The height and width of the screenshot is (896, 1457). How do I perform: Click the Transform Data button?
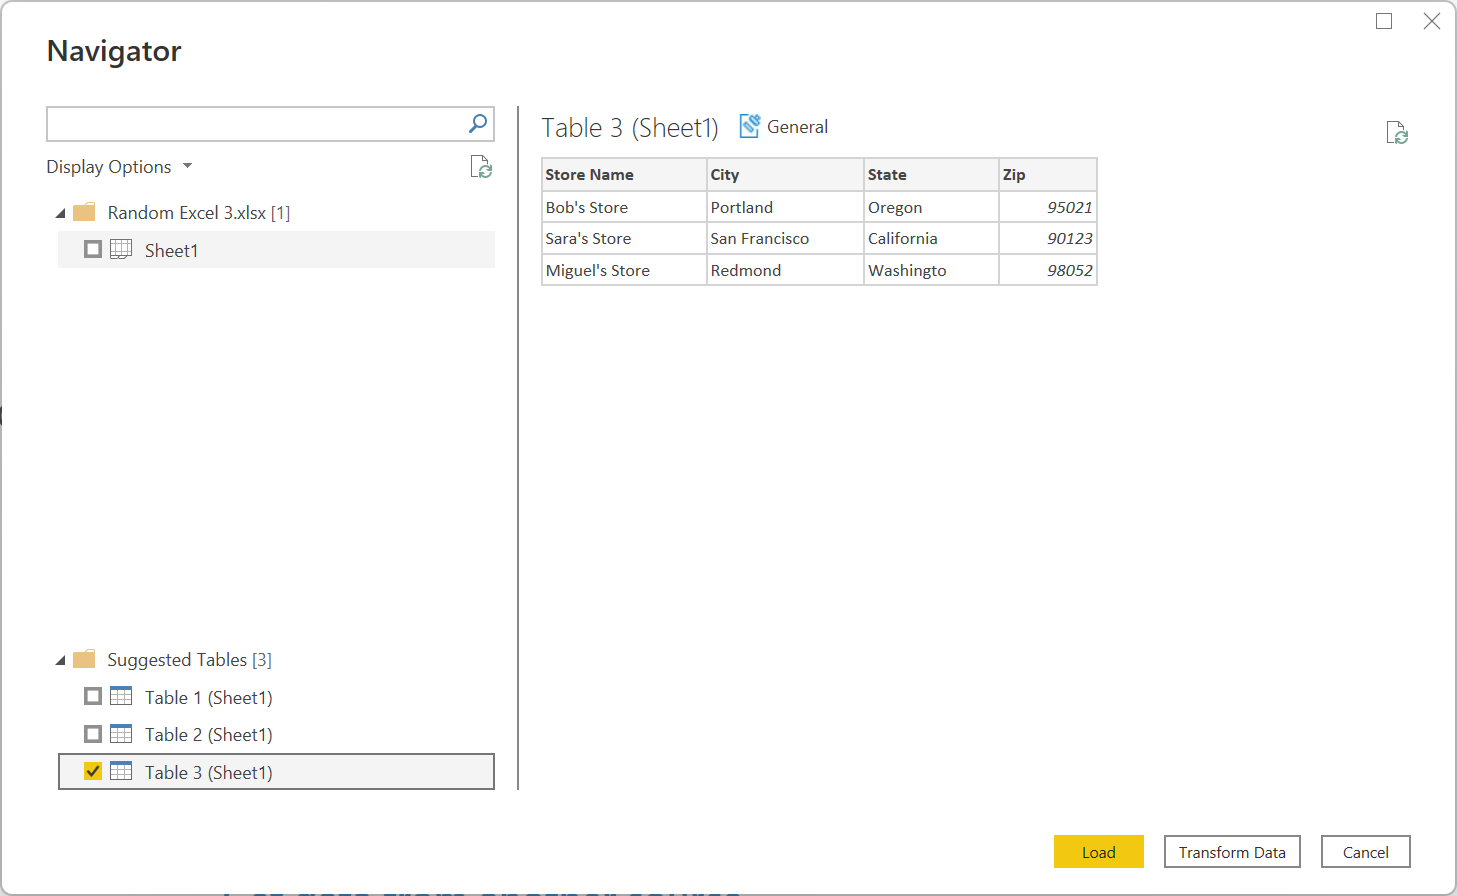pyautogui.click(x=1232, y=851)
